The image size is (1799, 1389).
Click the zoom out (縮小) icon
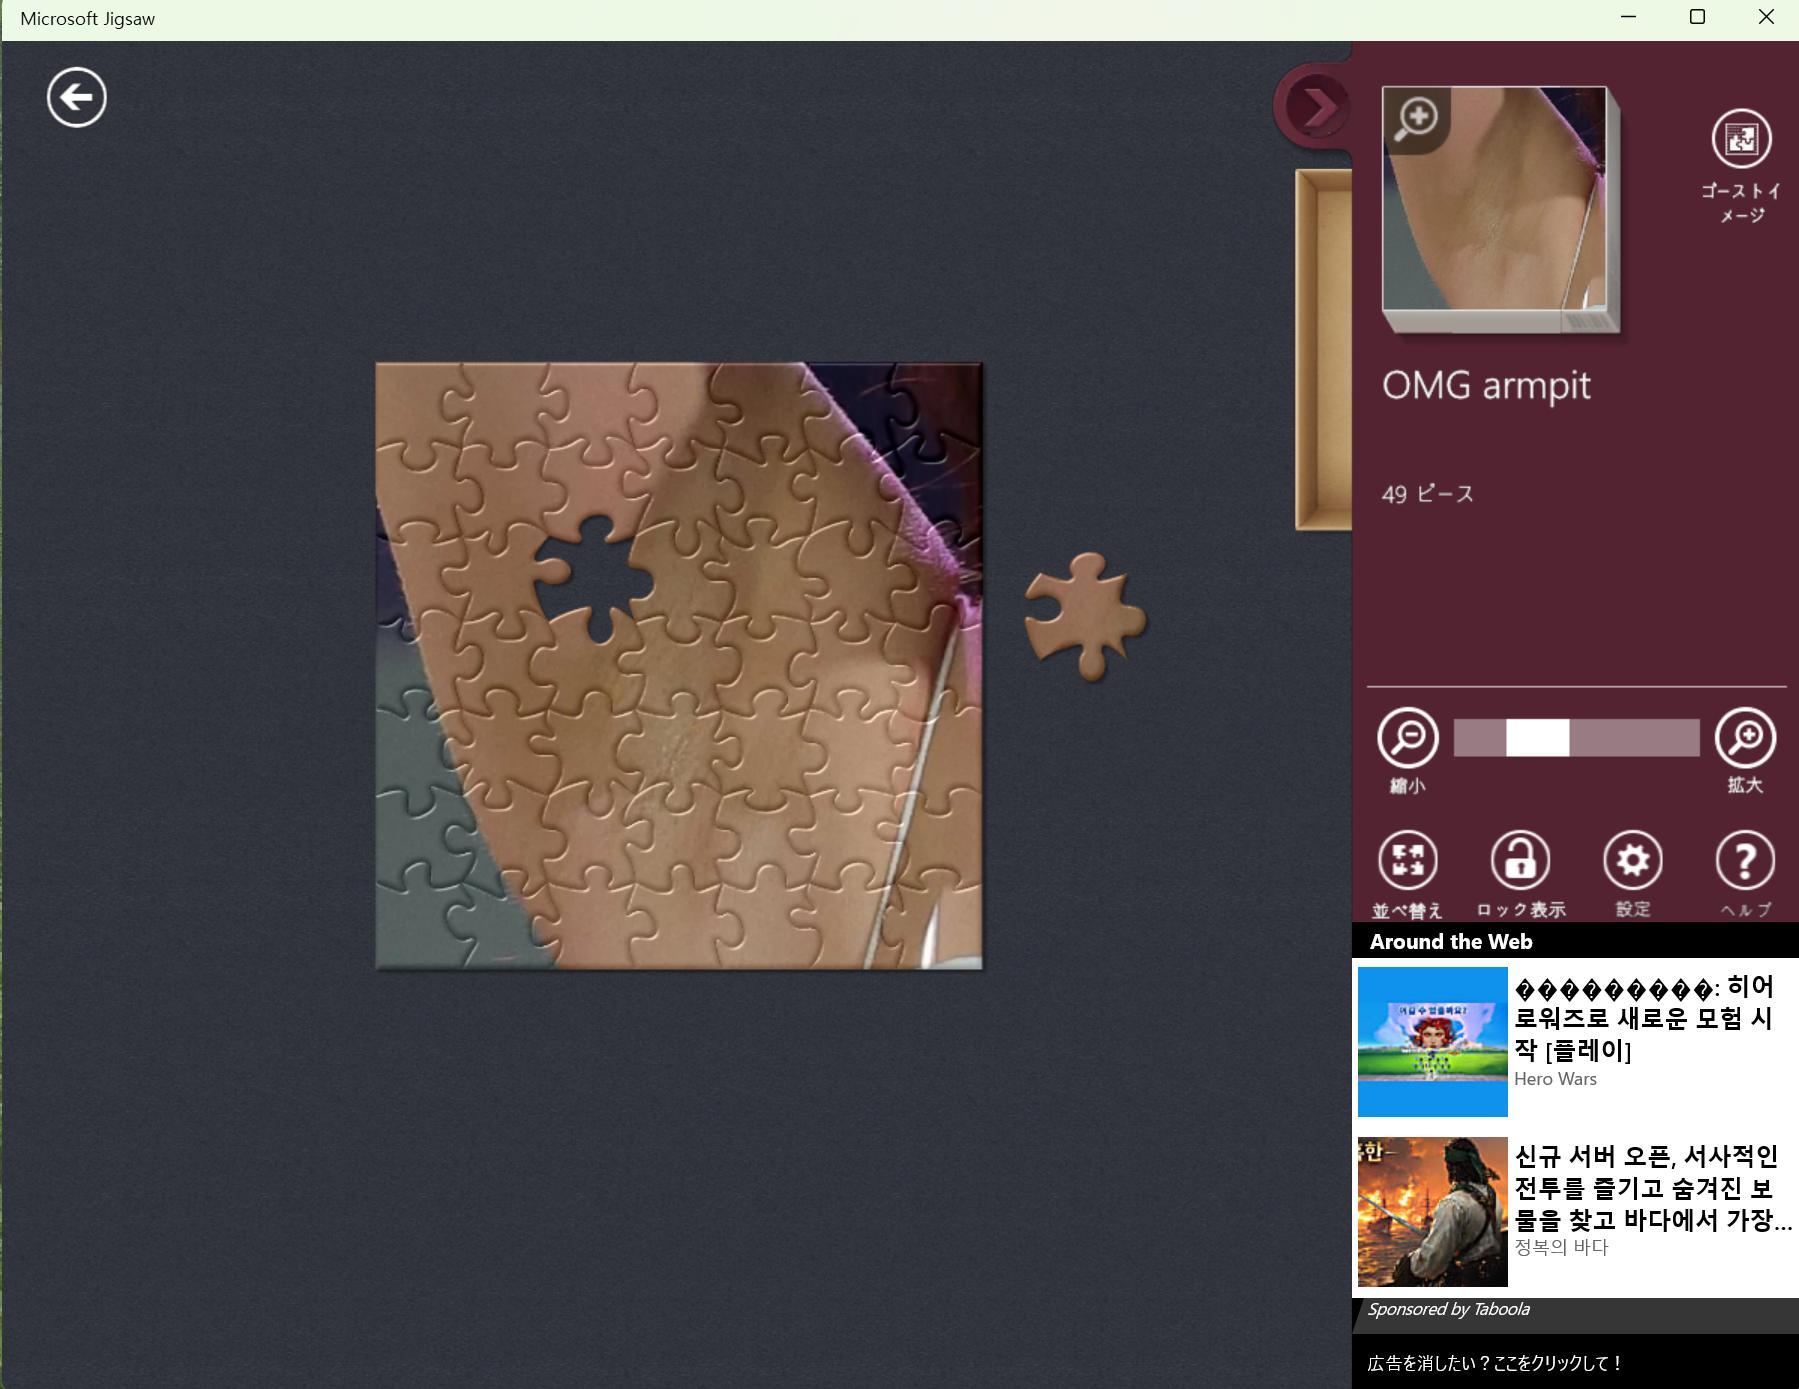tap(1408, 738)
